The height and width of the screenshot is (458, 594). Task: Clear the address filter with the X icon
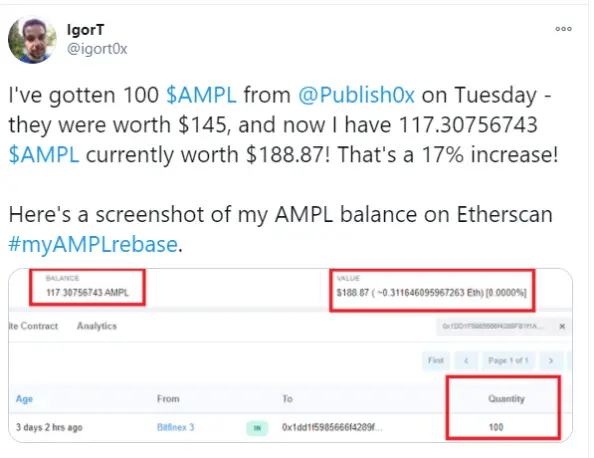562,326
